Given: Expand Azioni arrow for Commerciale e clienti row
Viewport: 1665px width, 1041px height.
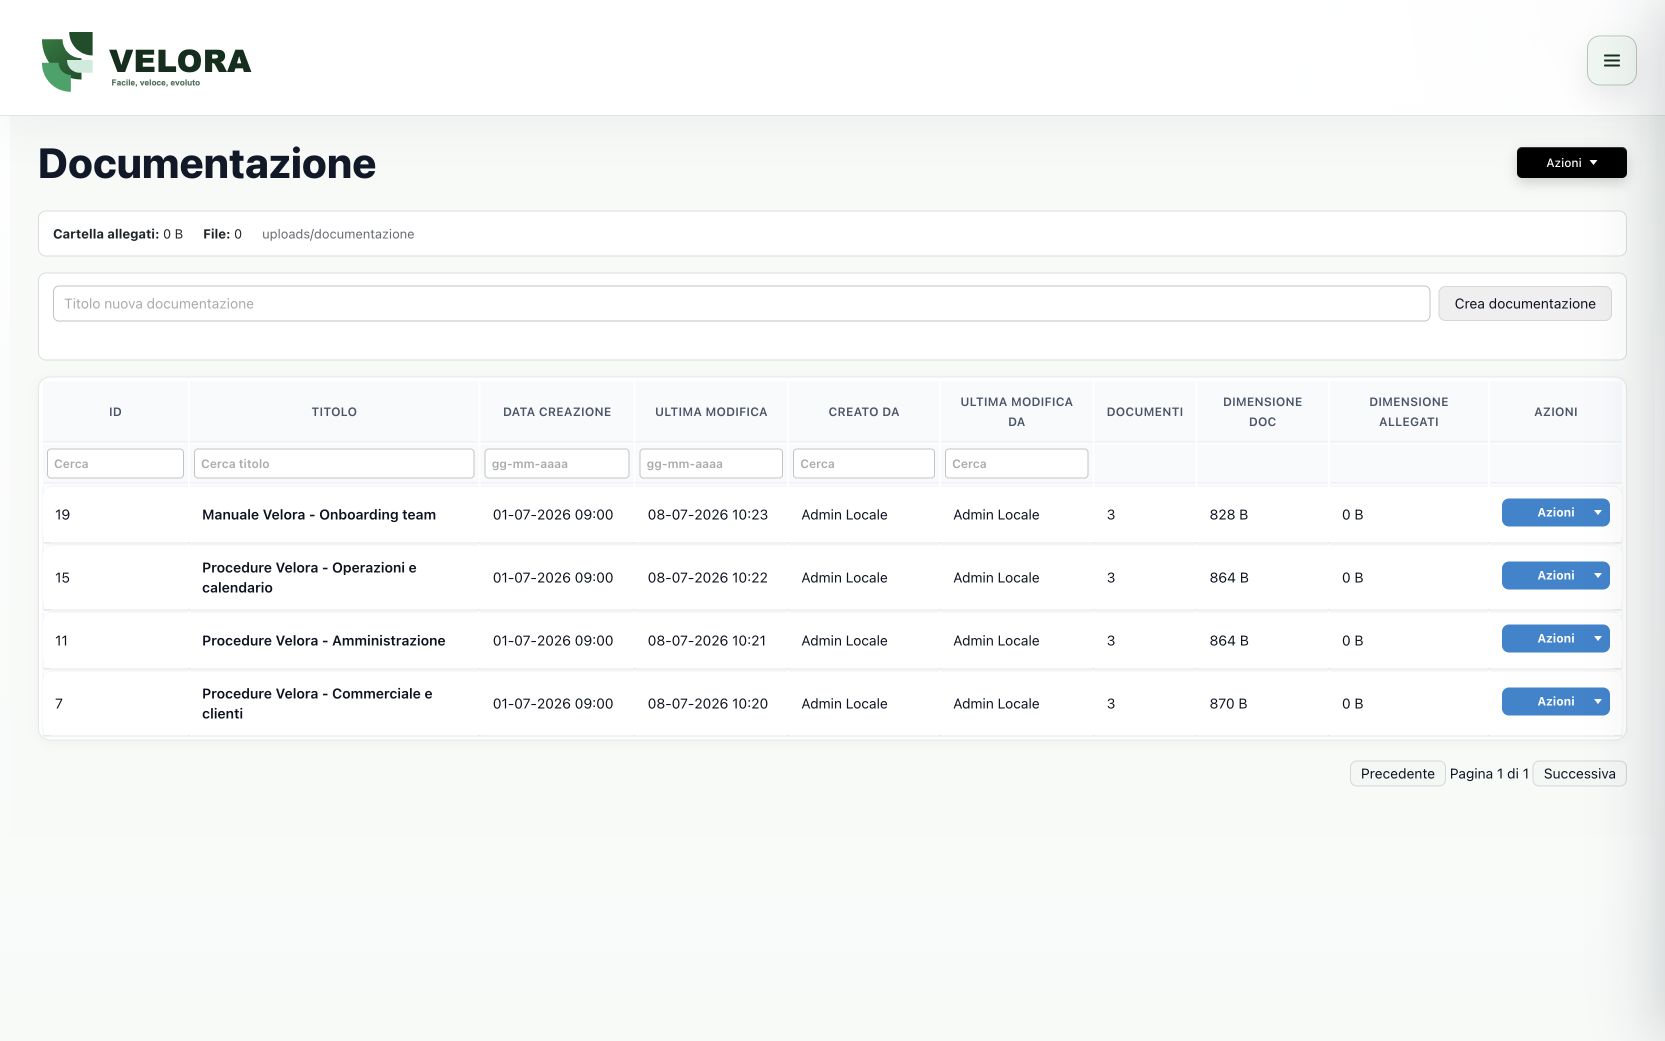Looking at the screenshot, I should coord(1598,702).
